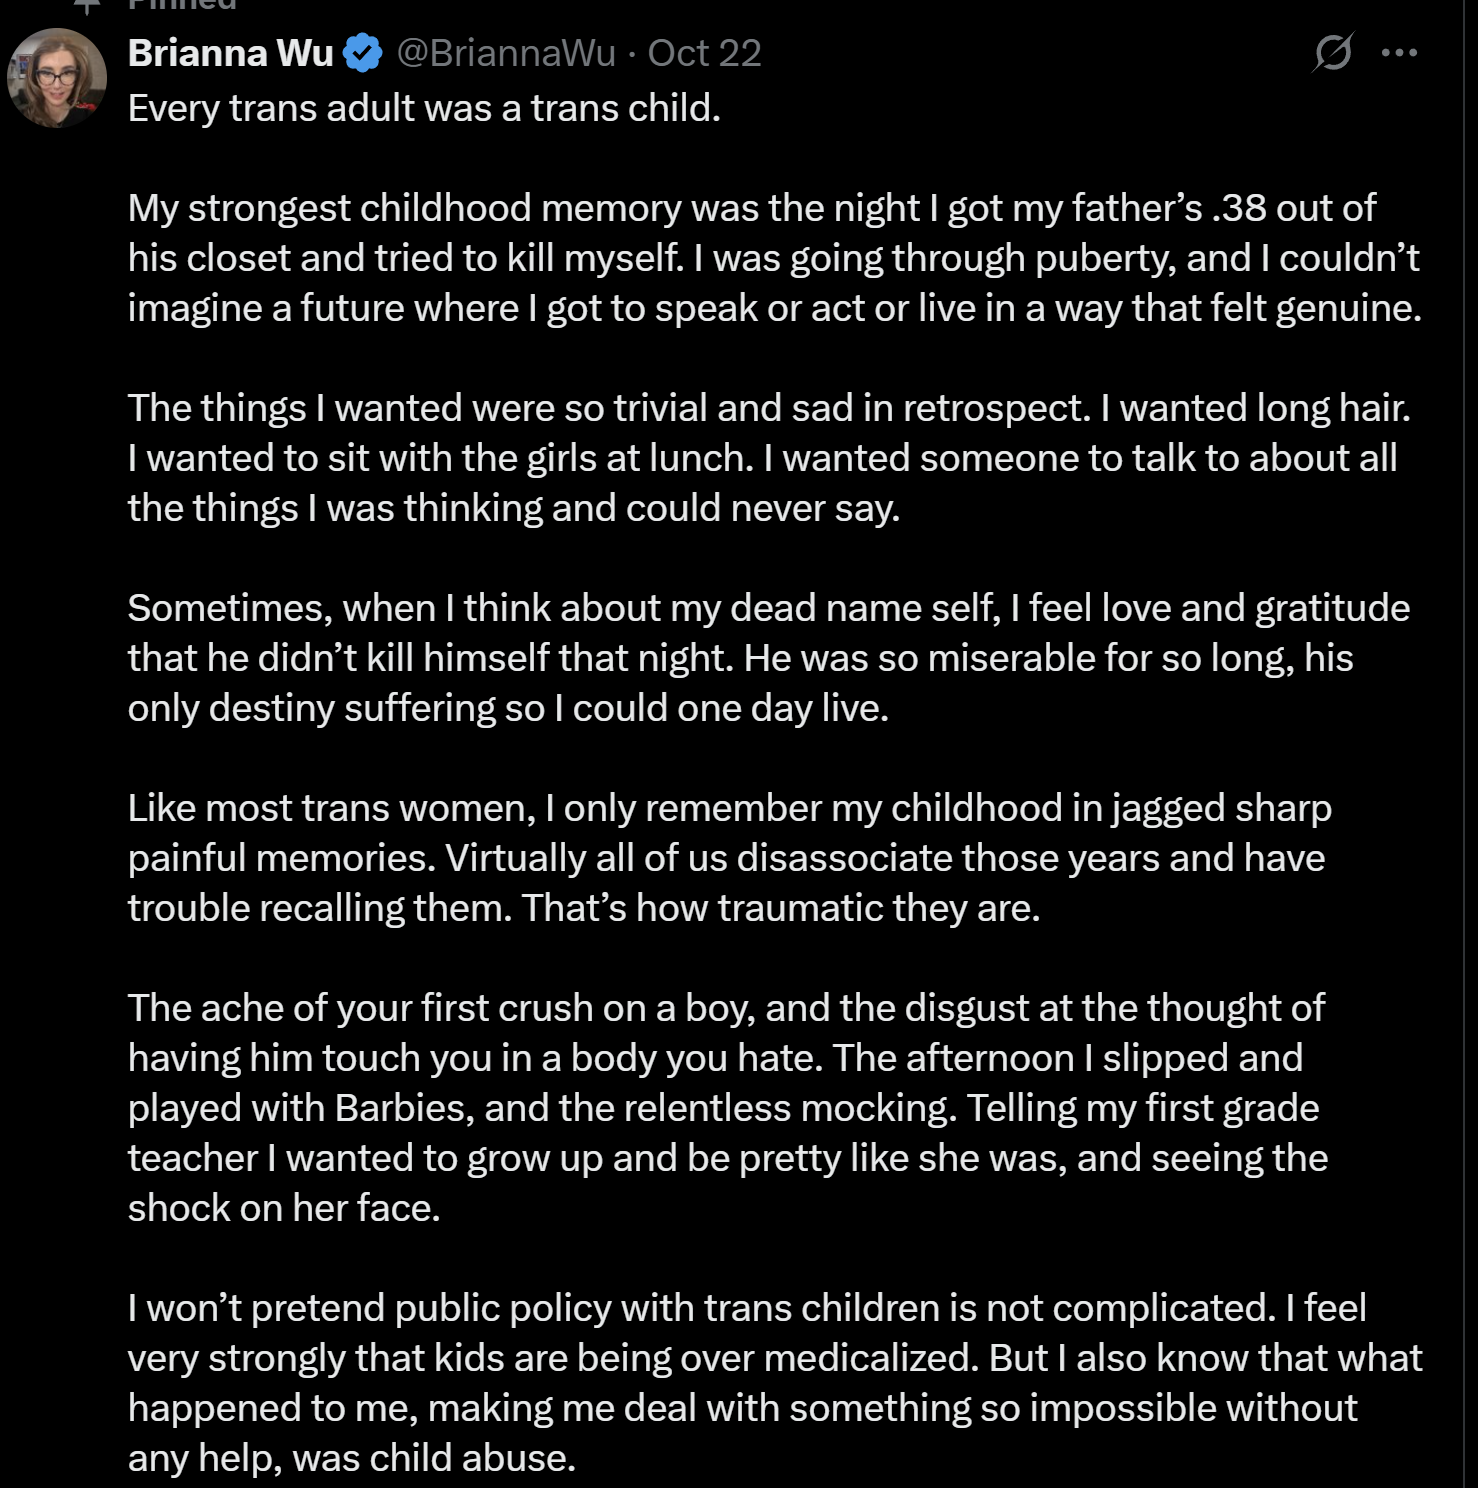Click the Grok slashed-circle icon
The height and width of the screenshot is (1488, 1478).
coord(1333,52)
